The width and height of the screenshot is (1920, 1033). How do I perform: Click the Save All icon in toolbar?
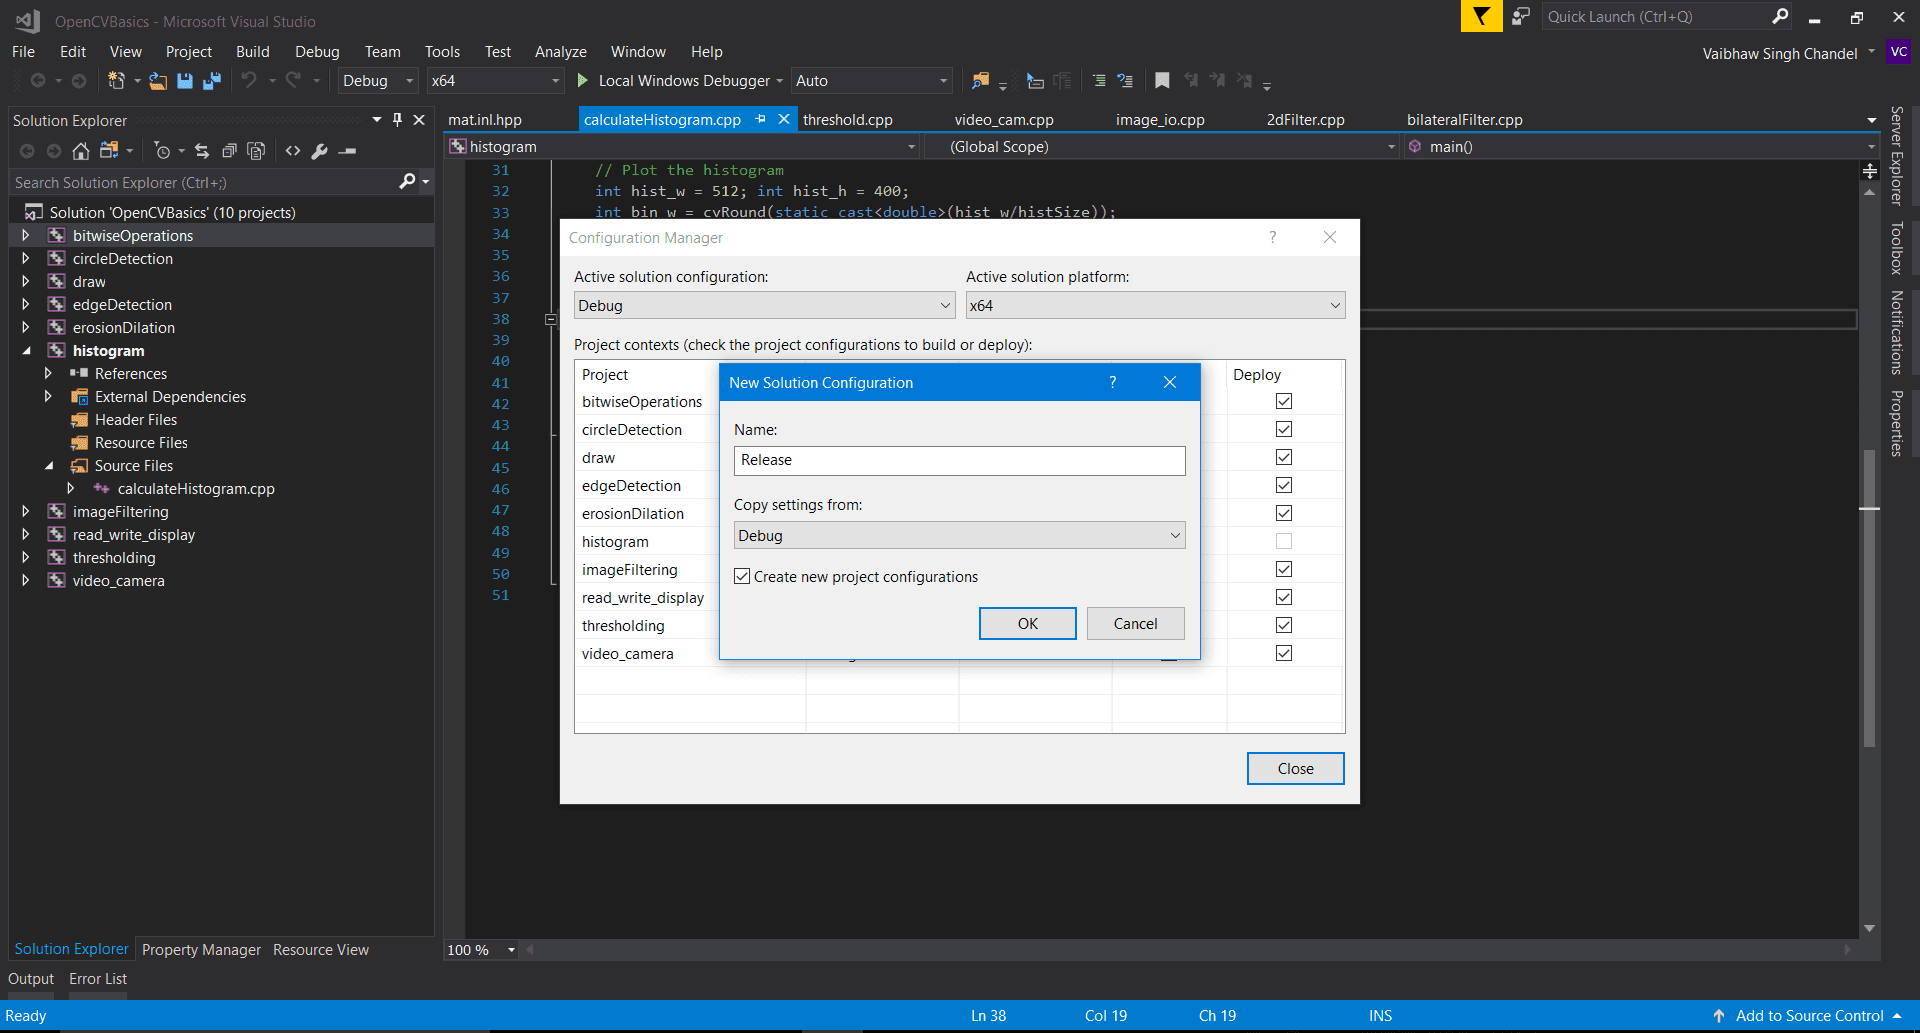coord(212,81)
